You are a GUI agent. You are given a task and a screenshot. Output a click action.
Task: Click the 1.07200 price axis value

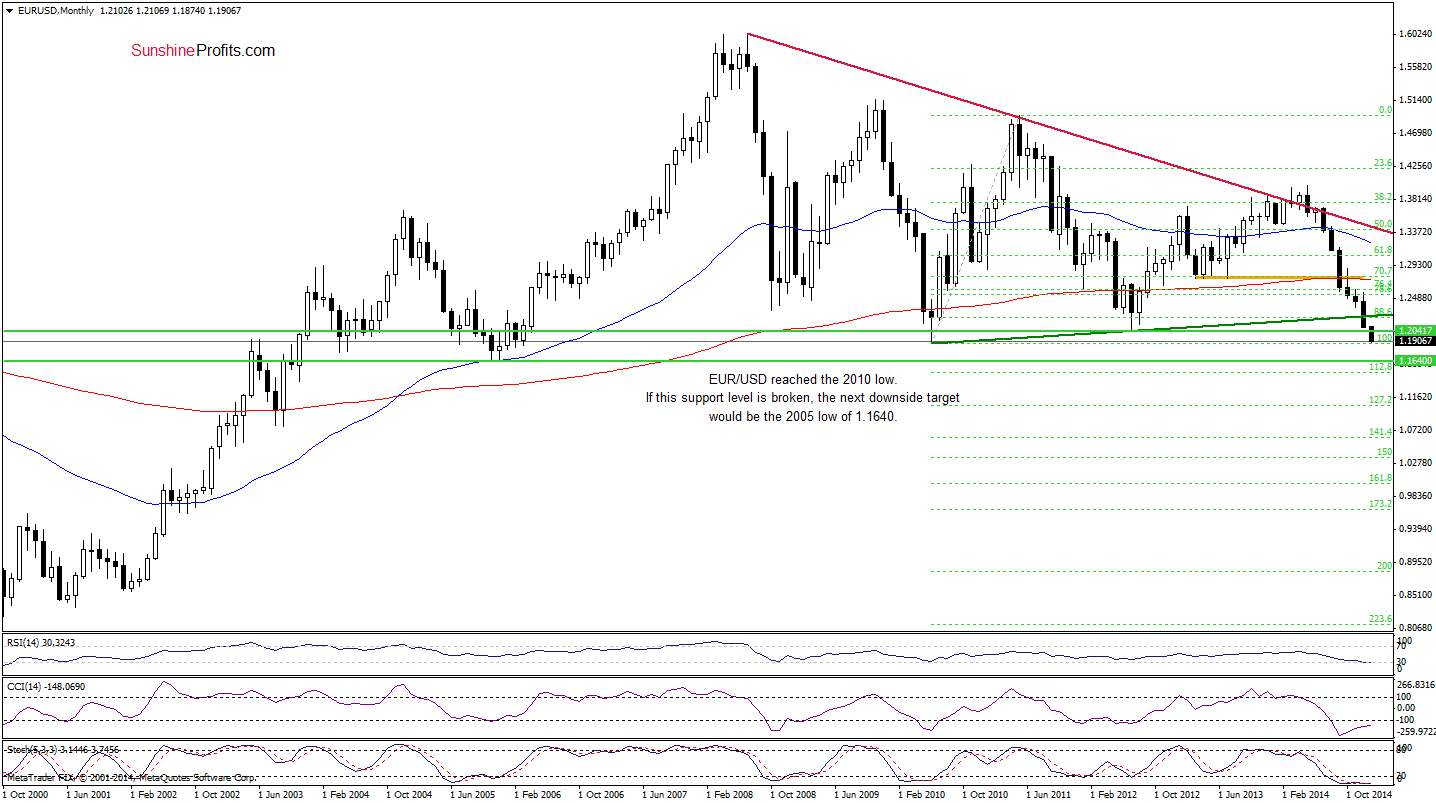pos(1414,429)
